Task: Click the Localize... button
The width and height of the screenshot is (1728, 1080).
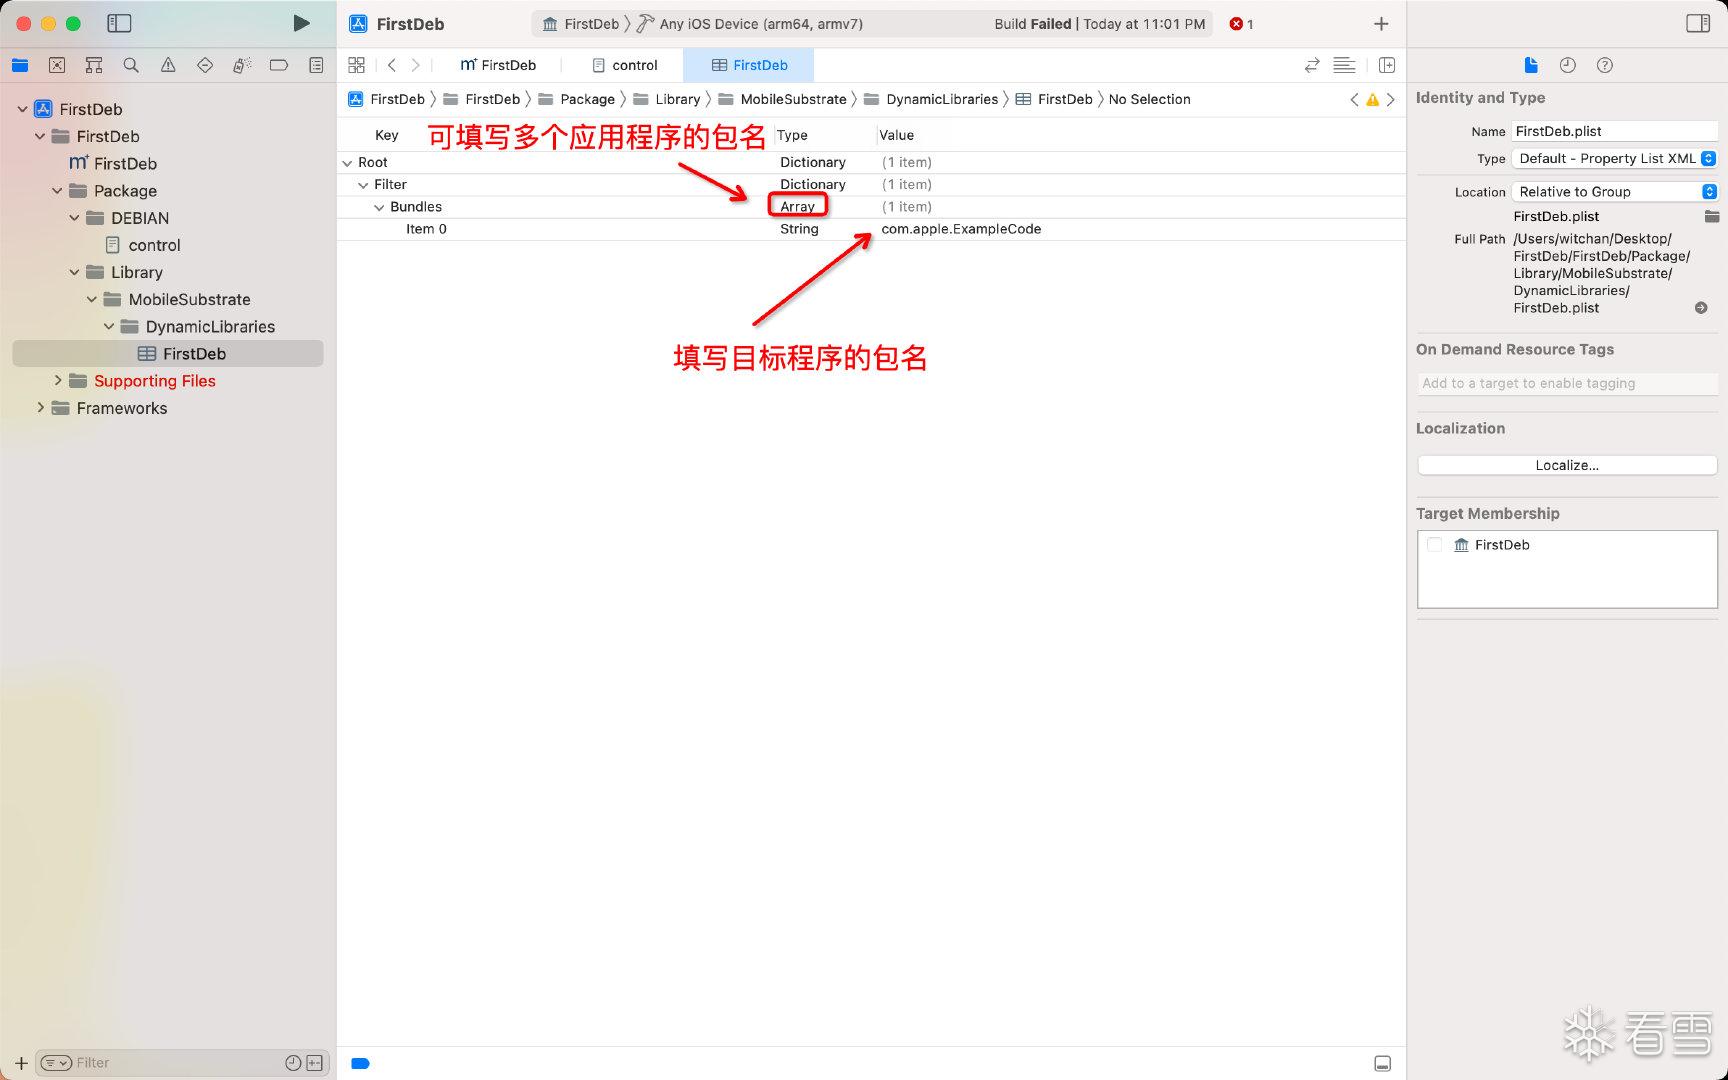Action: [x=1567, y=465]
